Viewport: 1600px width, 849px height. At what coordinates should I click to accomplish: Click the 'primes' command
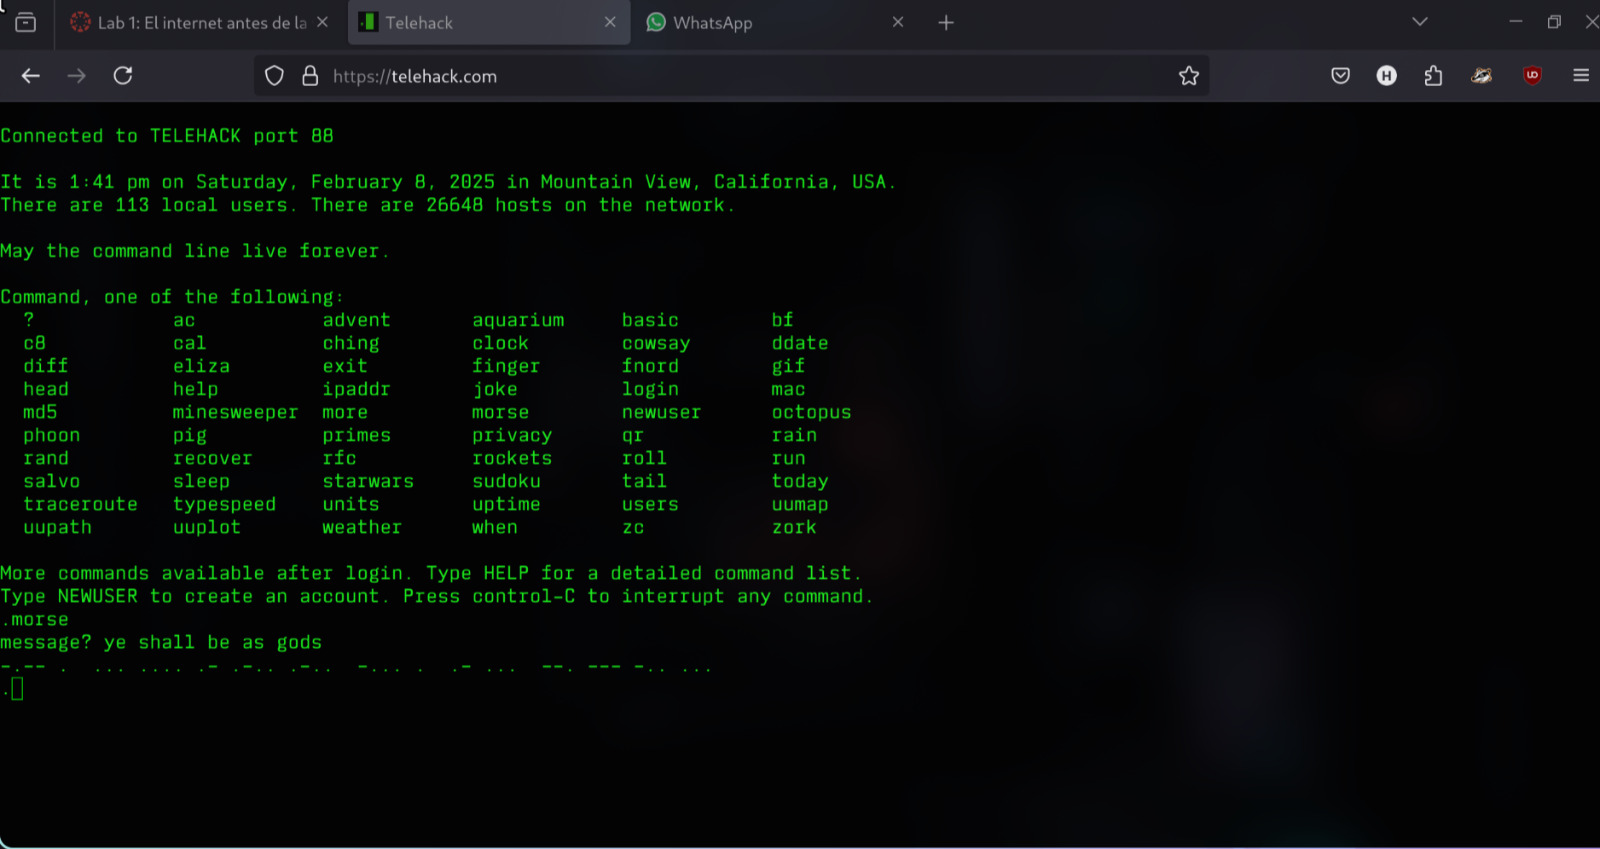[356, 435]
